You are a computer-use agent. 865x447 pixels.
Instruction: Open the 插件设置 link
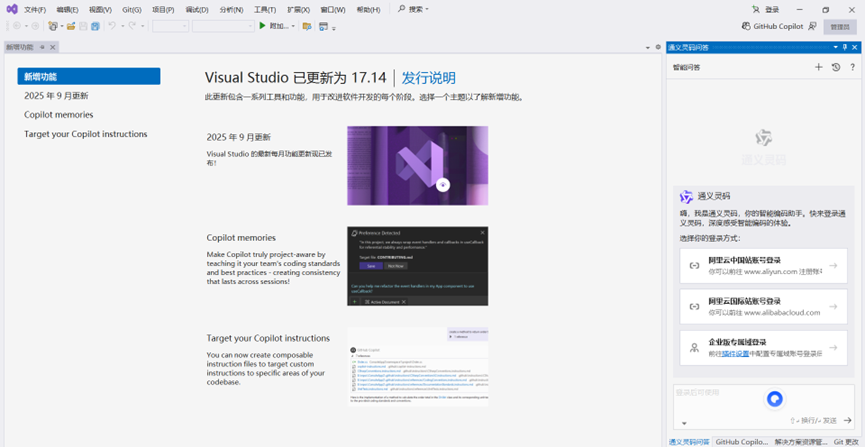pyautogui.click(x=735, y=353)
